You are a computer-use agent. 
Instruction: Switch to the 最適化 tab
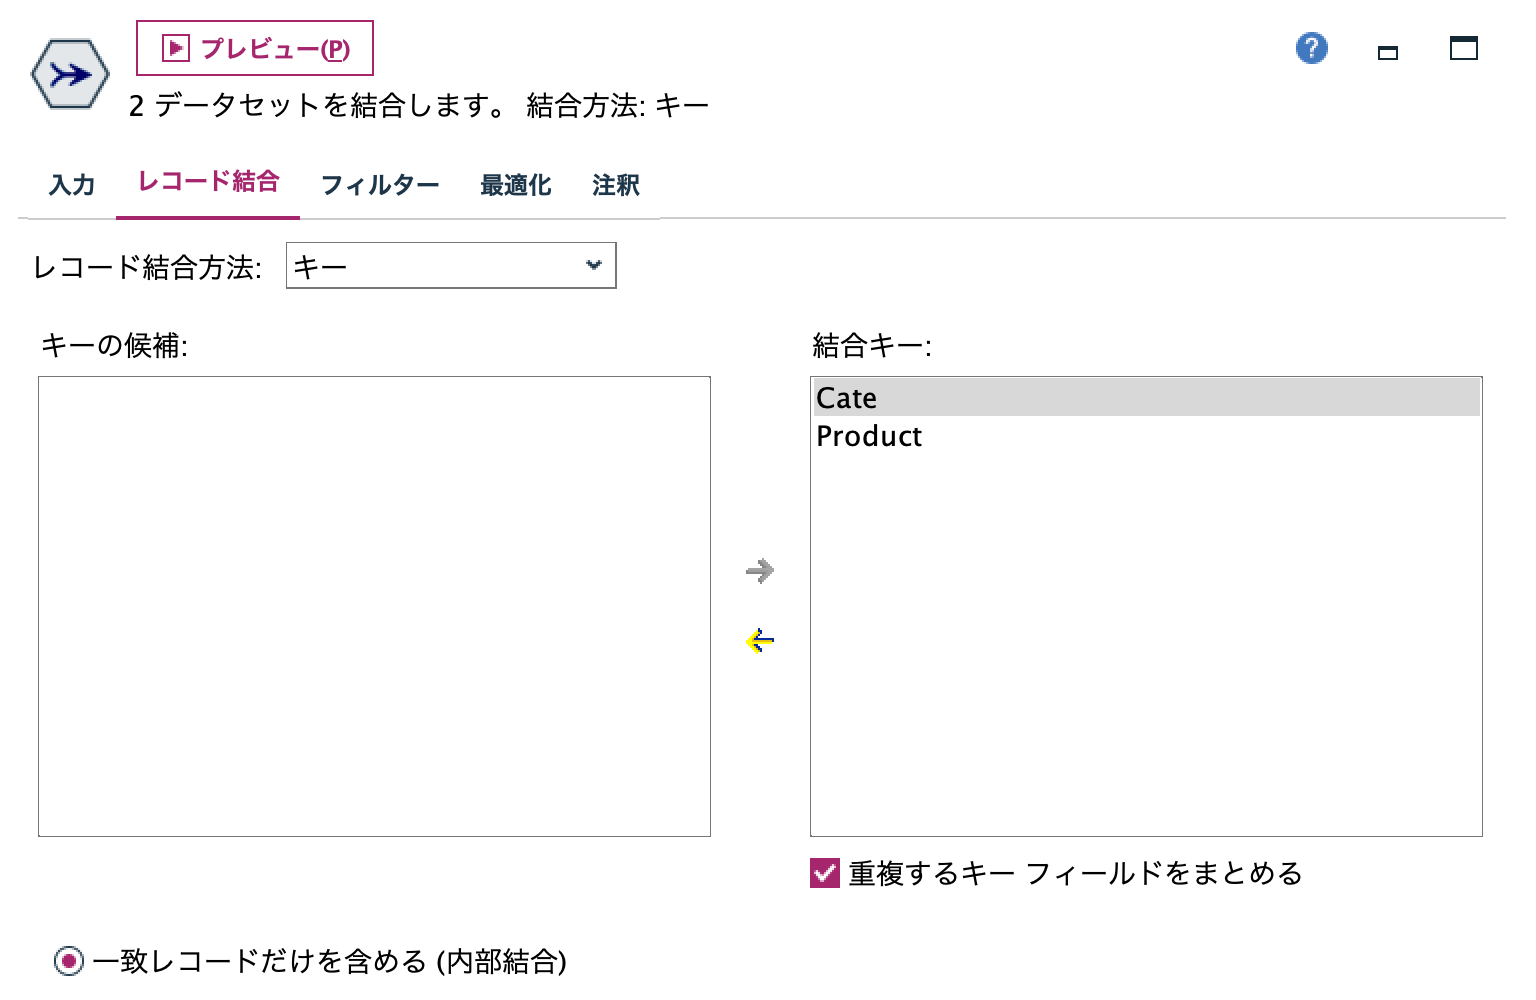516,185
